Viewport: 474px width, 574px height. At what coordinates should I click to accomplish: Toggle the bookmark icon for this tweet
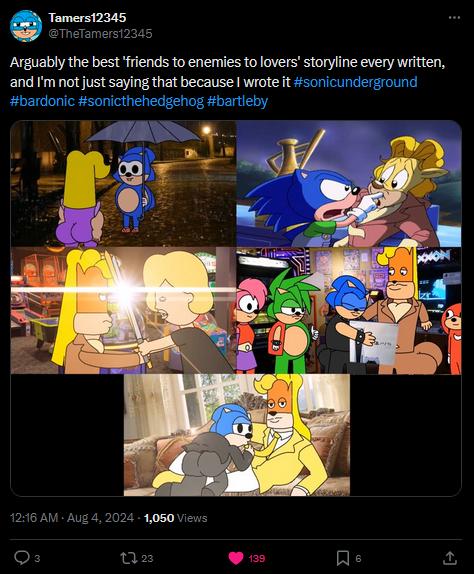coord(343,558)
